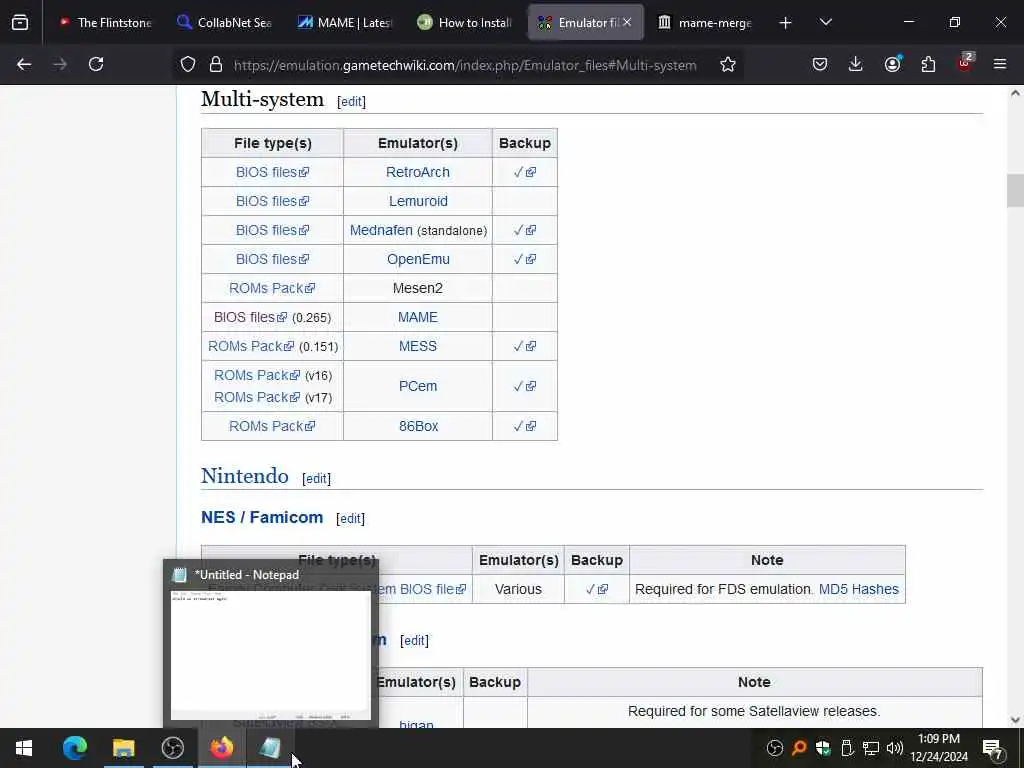Open BIOS files link for OpenEmu
Image resolution: width=1024 pixels, height=768 pixels.
272,259
